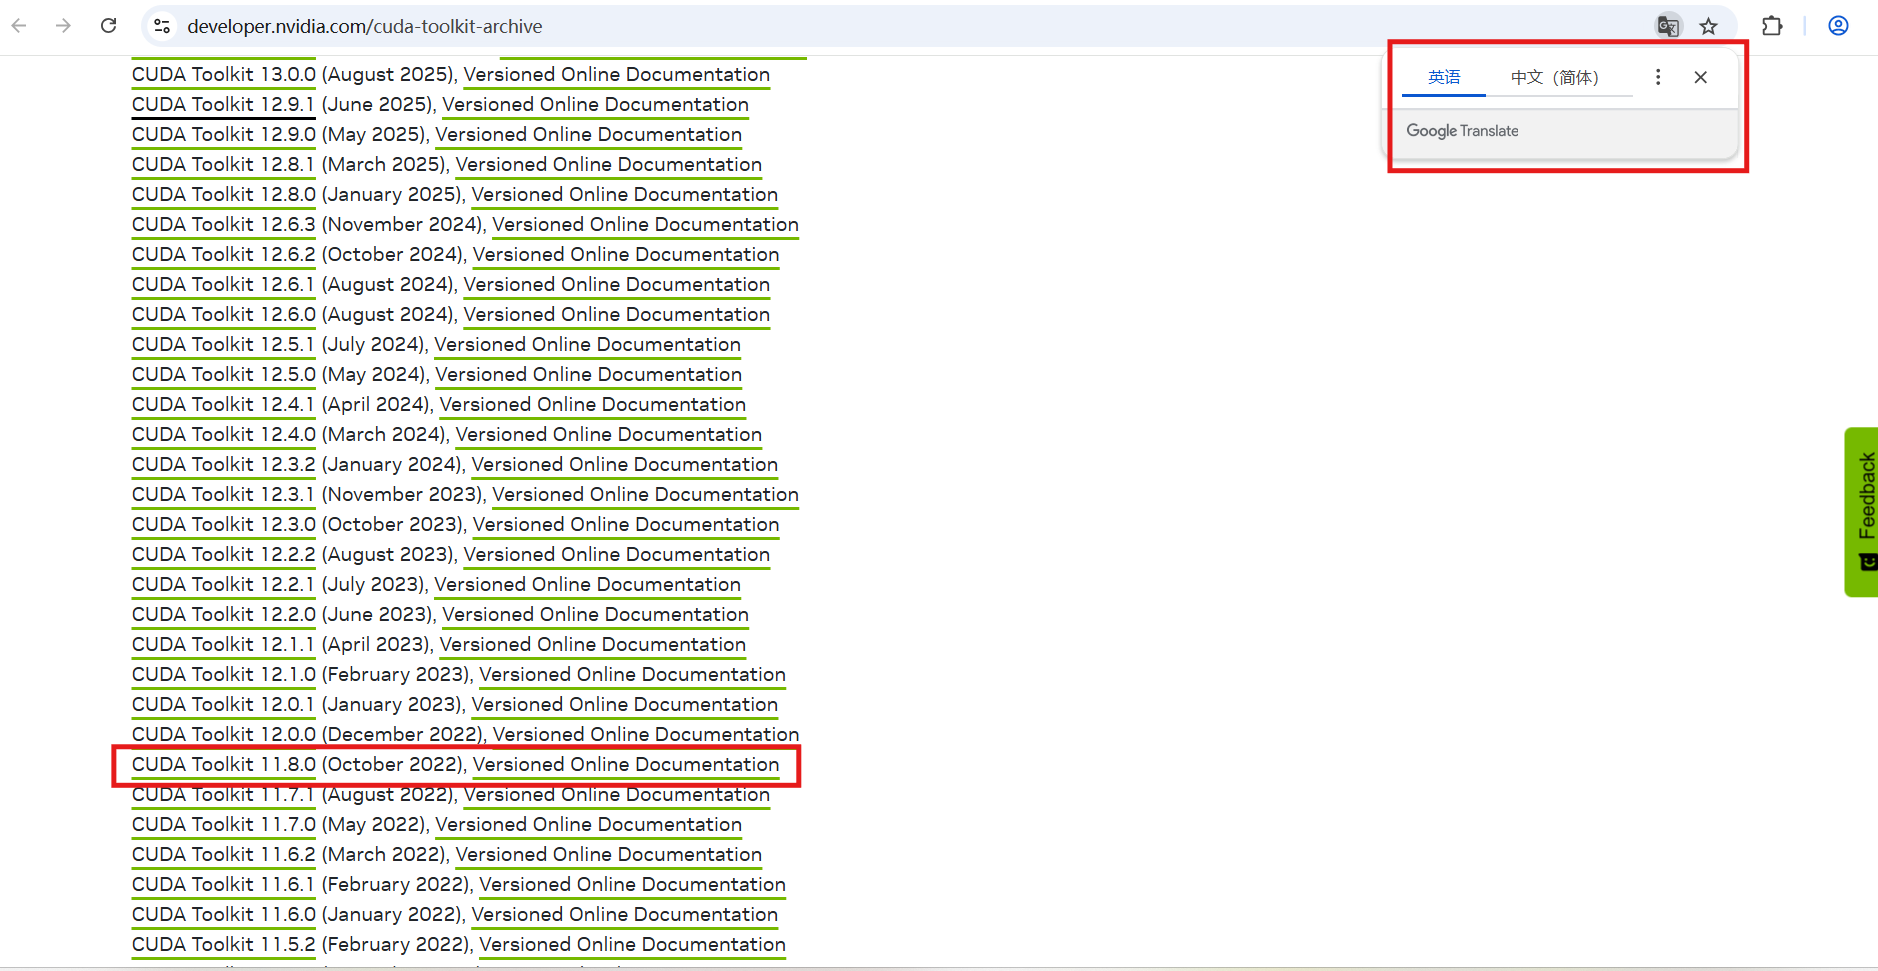This screenshot has width=1878, height=971.
Task: Open CUDA Toolkit 12.6.0 link
Action: click(224, 314)
